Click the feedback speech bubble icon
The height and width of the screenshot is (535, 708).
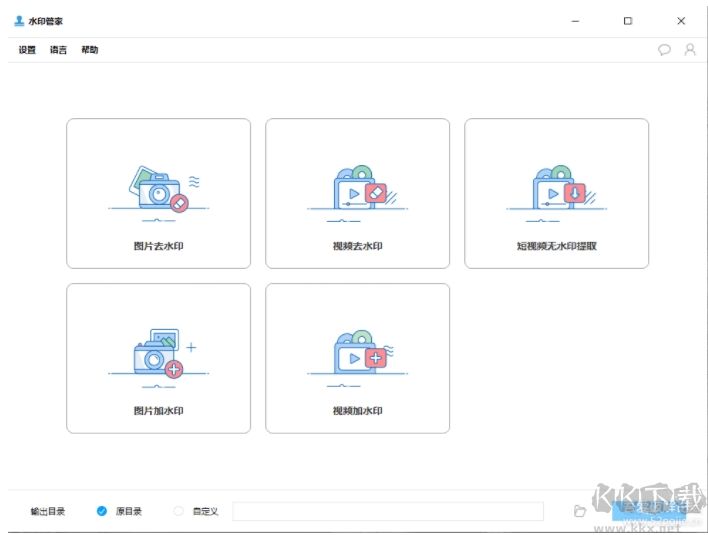pyautogui.click(x=664, y=50)
